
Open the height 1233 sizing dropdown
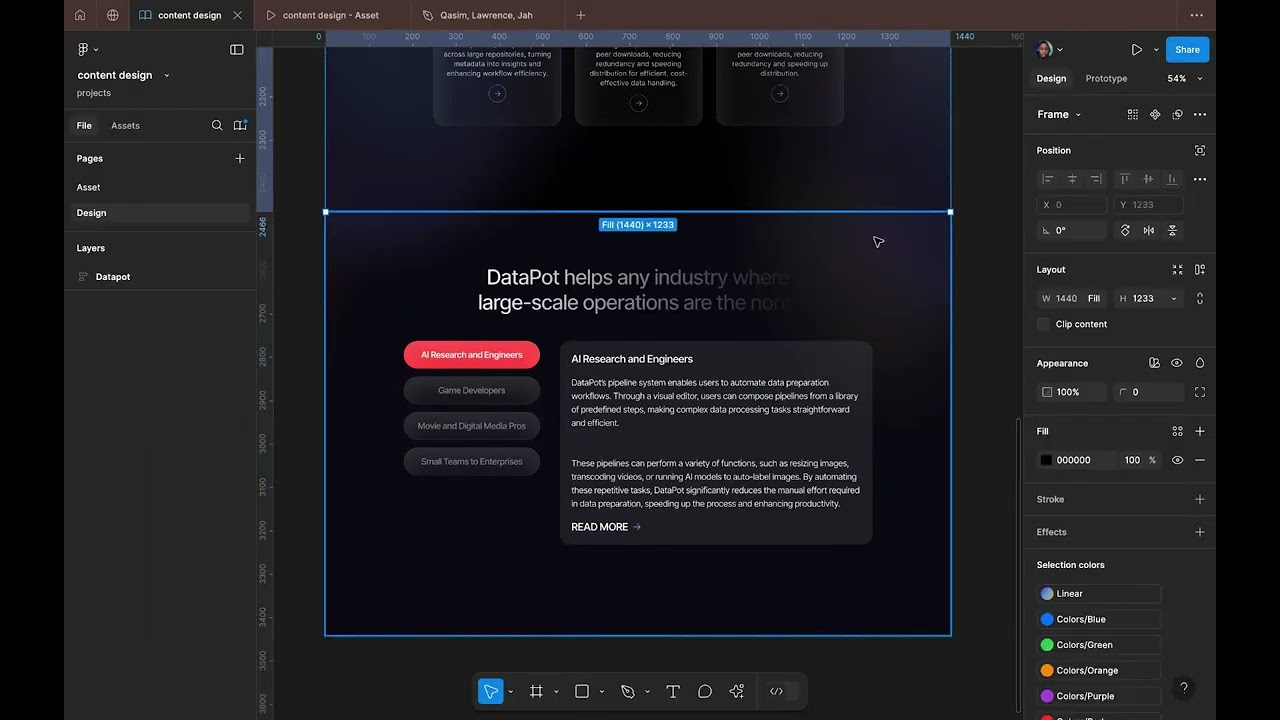click(x=1174, y=298)
